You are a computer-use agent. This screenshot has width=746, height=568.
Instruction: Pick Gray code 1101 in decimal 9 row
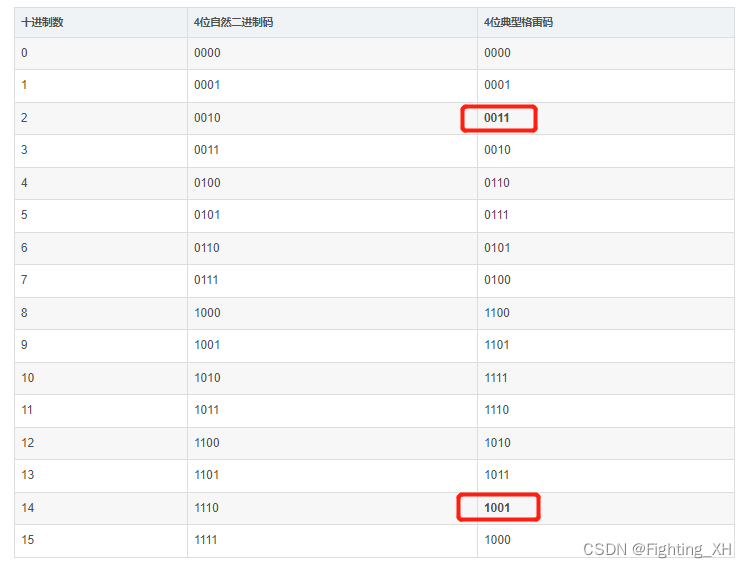pos(497,345)
